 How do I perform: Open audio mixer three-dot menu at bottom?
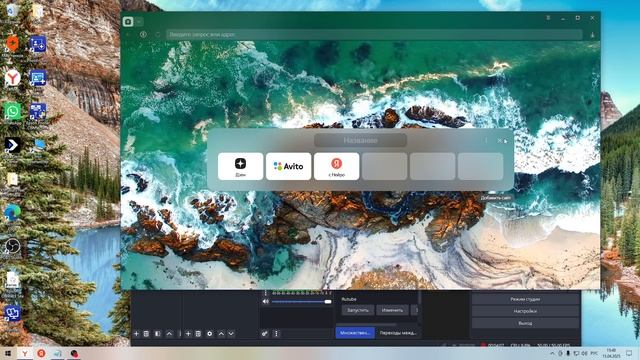click(x=276, y=333)
